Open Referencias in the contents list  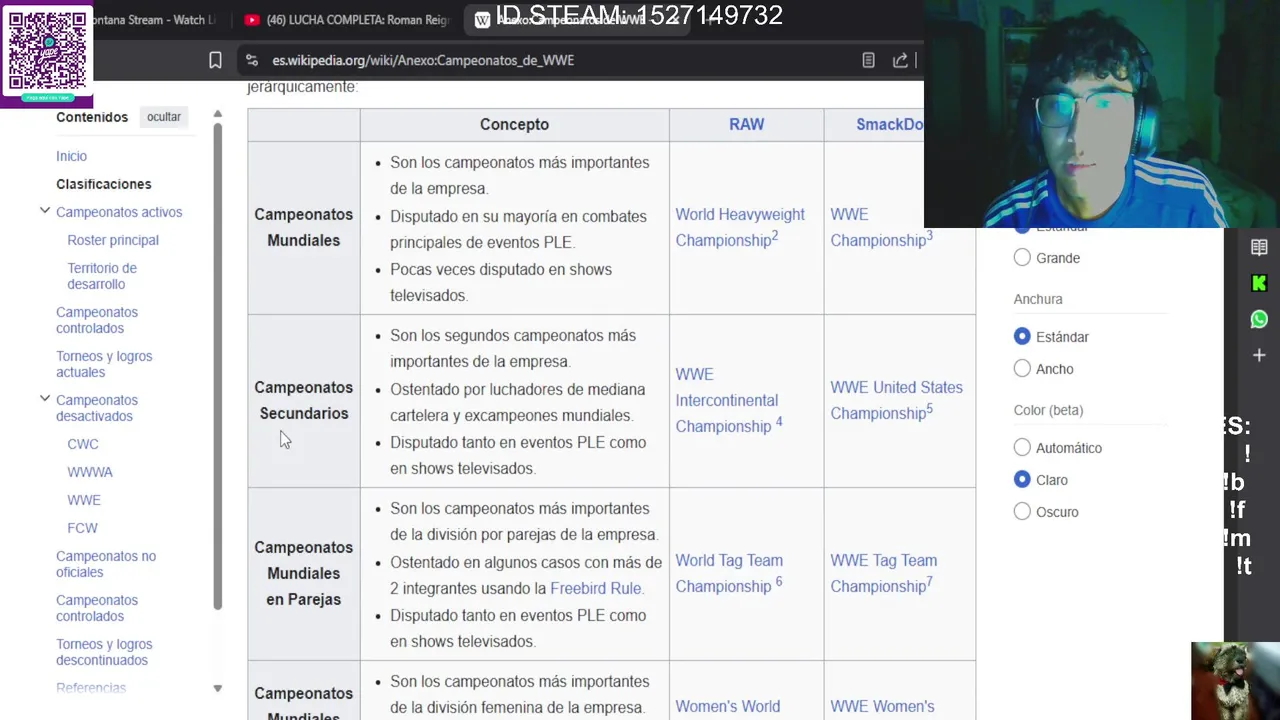tap(91, 688)
